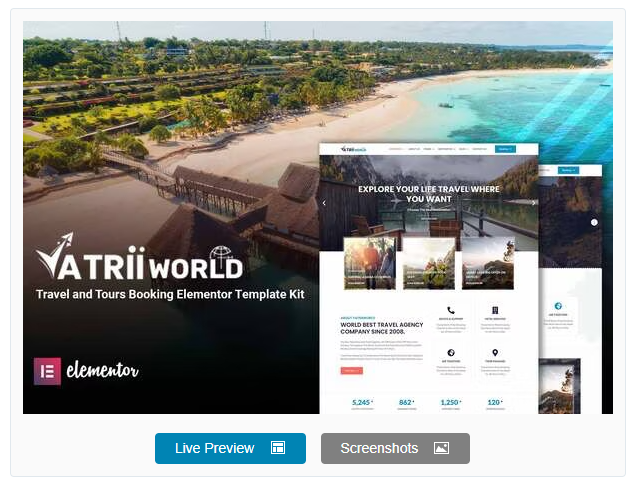Click the red button in the mockup about section
Viewport: 637px width, 499px height.
click(x=351, y=371)
